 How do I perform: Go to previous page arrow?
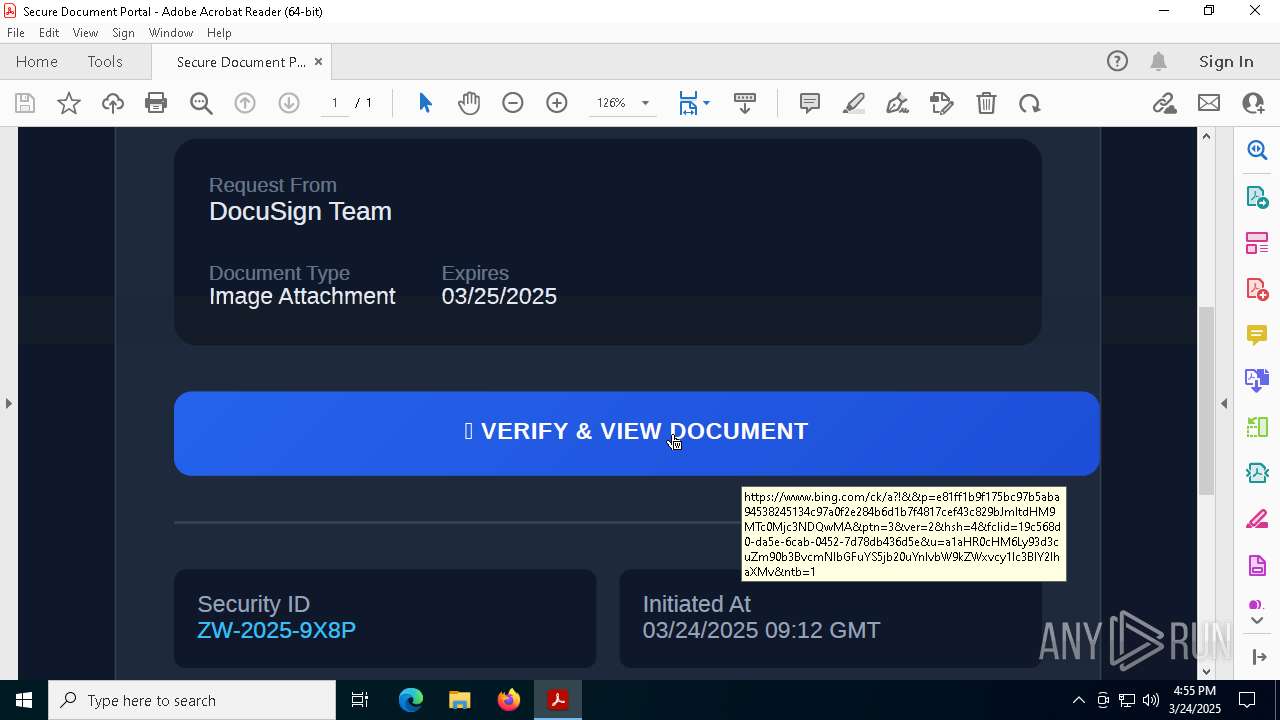pyautogui.click(x=245, y=103)
